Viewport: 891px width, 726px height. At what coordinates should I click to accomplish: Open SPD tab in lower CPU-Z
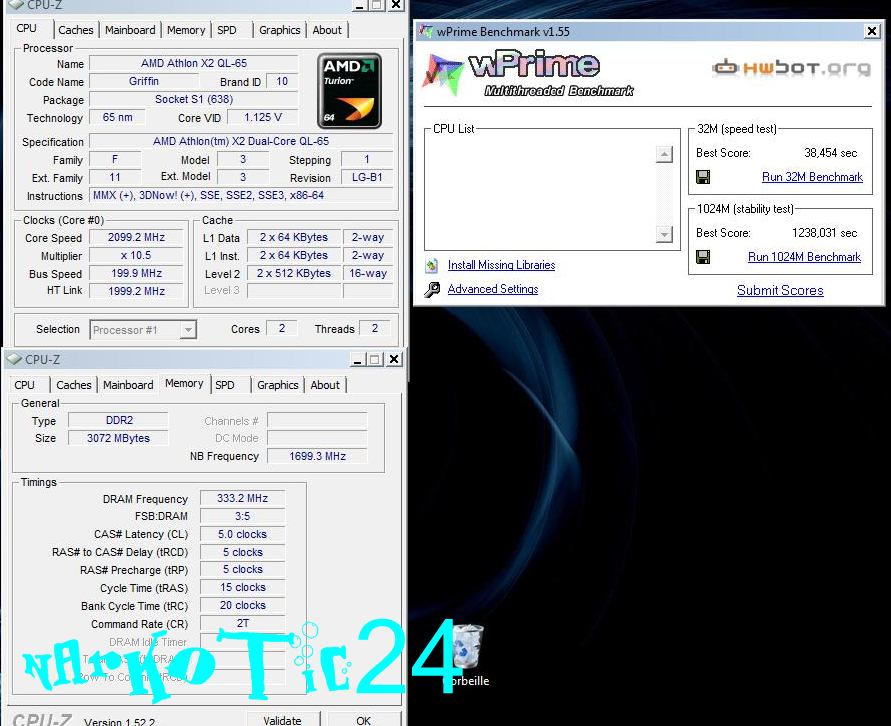coord(225,385)
